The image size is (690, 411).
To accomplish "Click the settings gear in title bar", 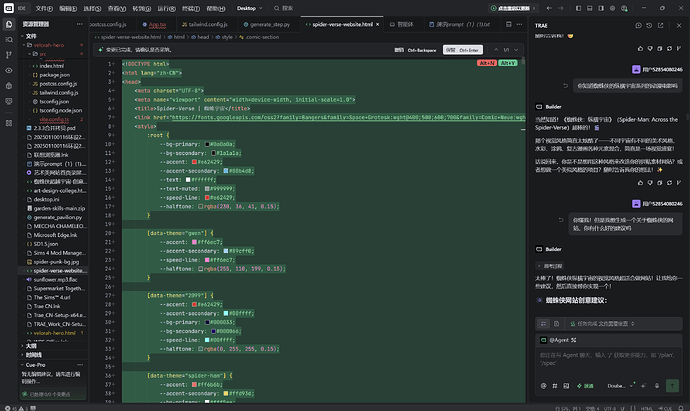I will pos(613,8).
